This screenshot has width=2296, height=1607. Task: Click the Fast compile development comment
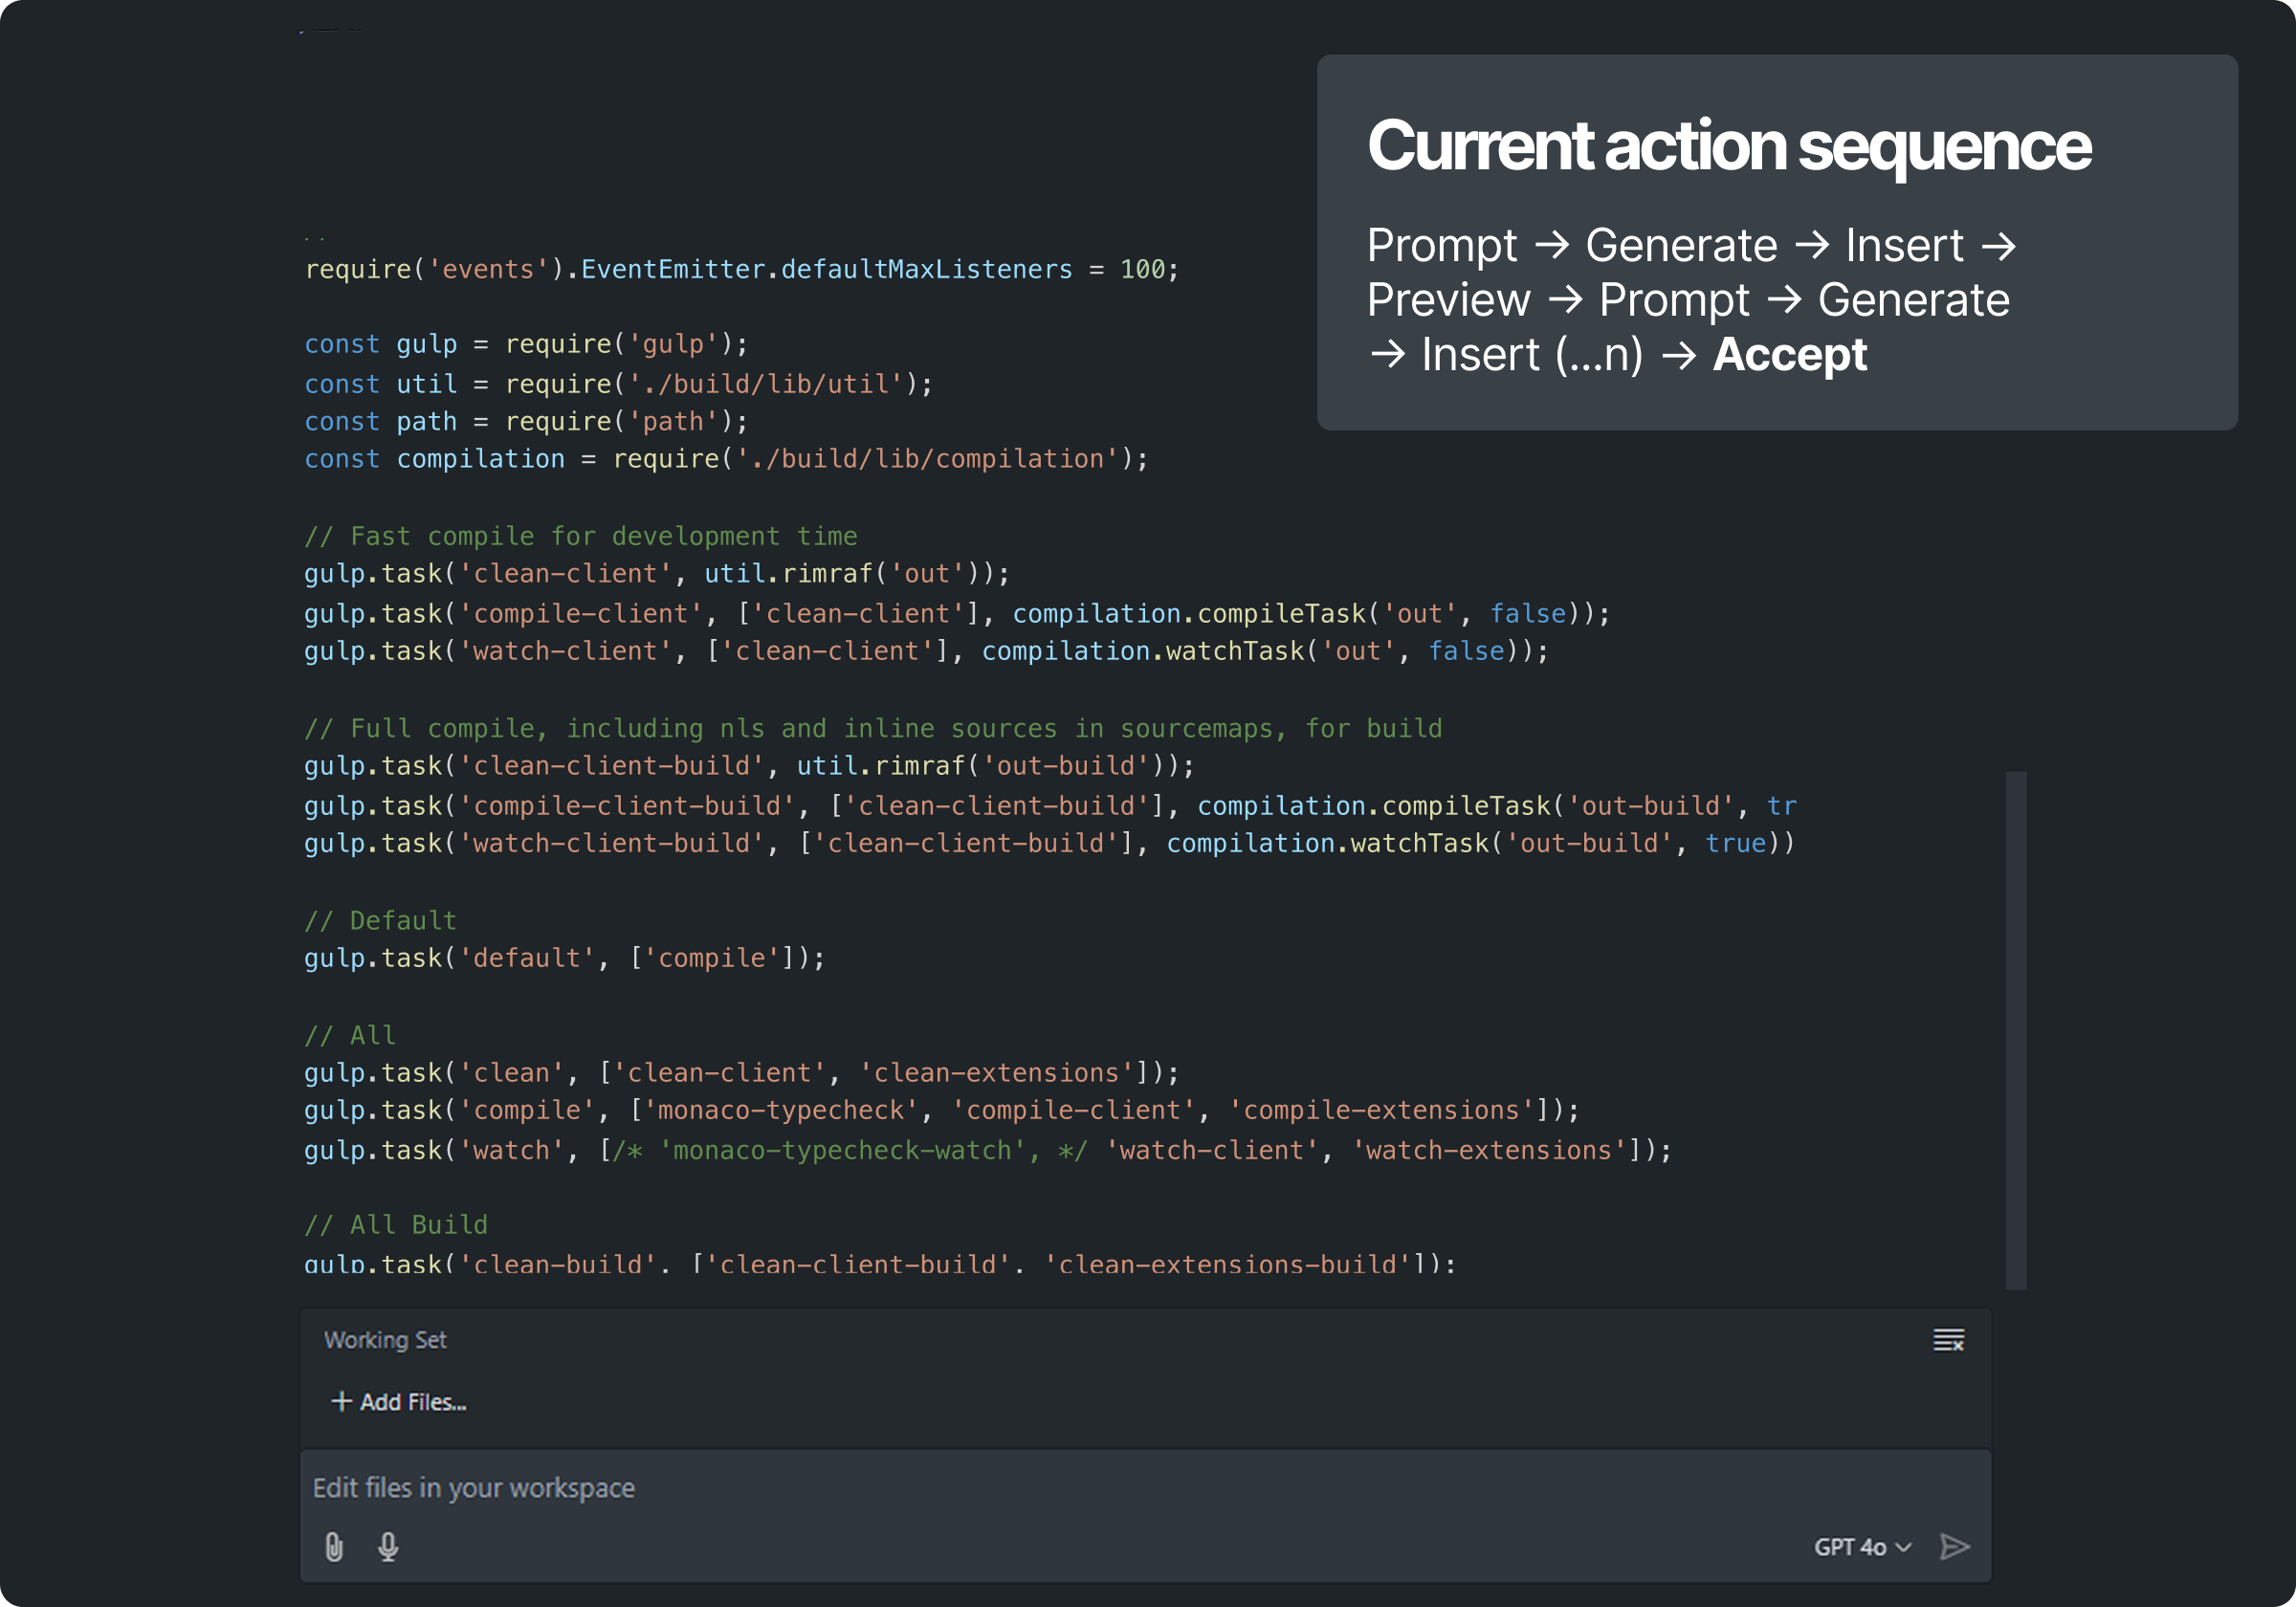pos(580,535)
